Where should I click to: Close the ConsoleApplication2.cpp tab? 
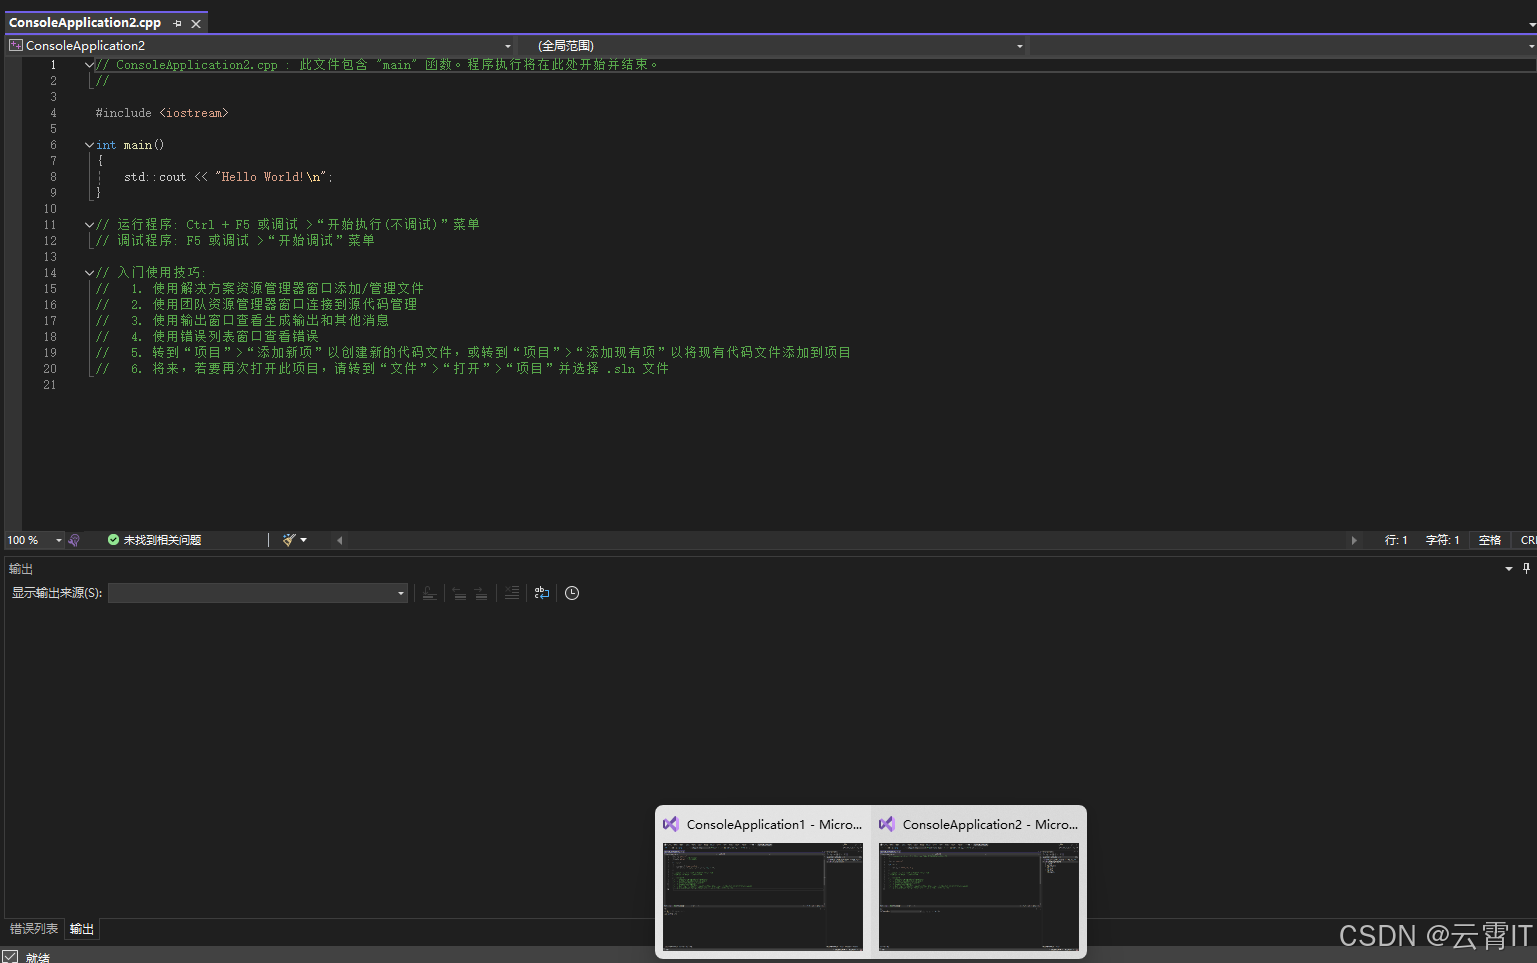(196, 23)
